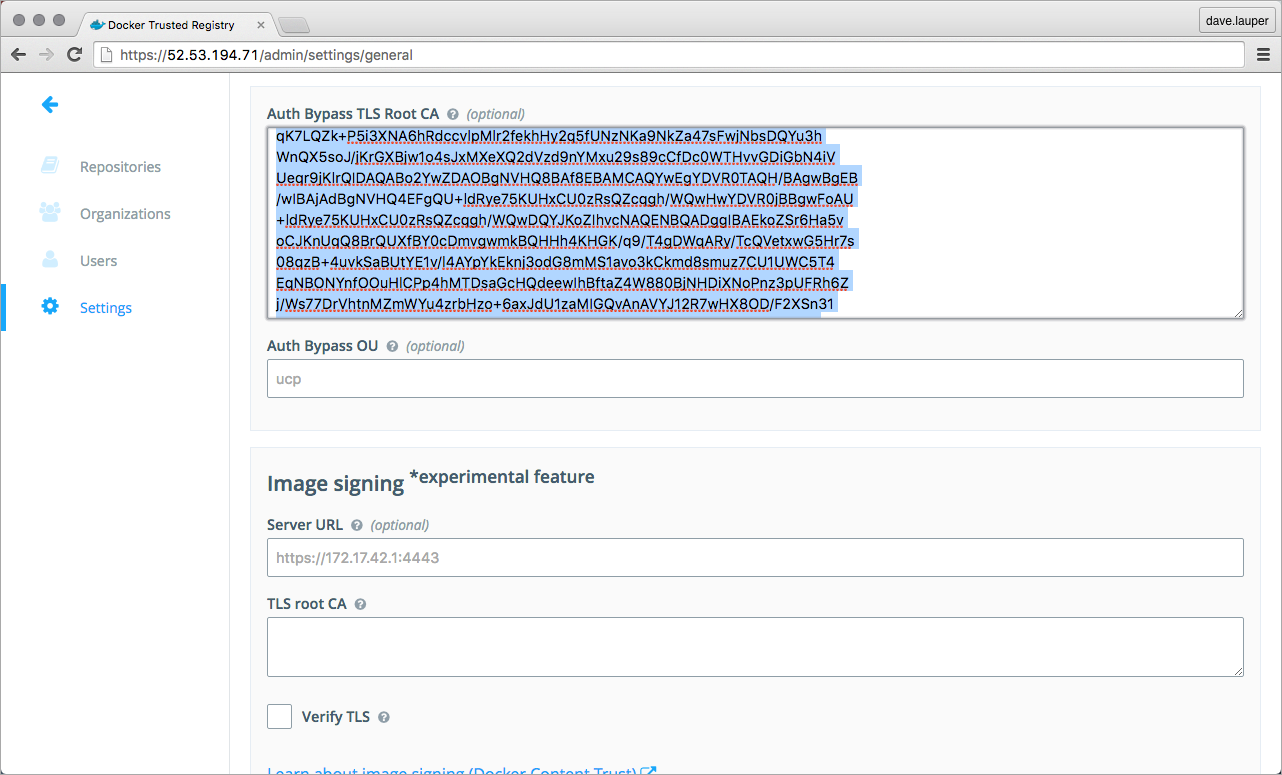Viewport: 1282px width, 775px height.
Task: Click help icon beside Auth Bypass TLS Root CA
Action: (x=453, y=115)
